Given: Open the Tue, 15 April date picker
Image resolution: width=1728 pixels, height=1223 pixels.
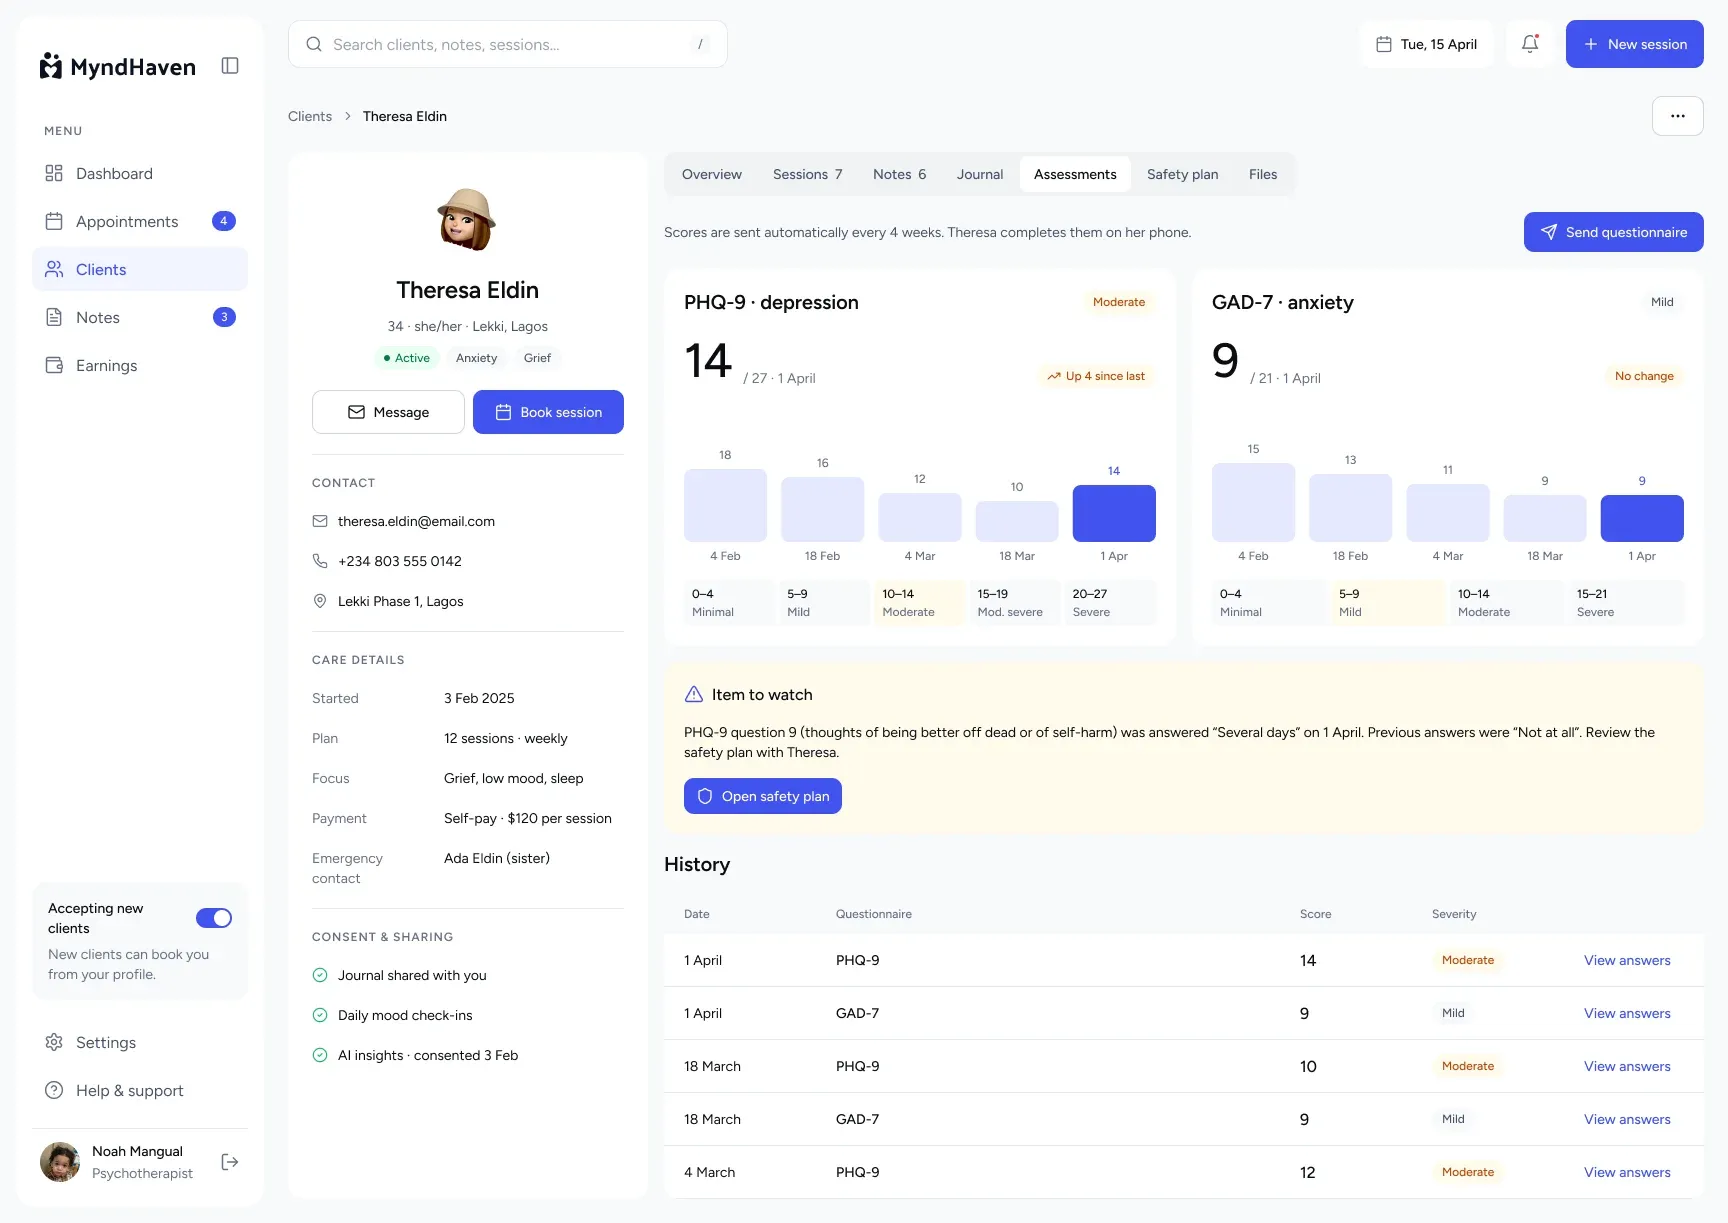Looking at the screenshot, I should point(1427,44).
